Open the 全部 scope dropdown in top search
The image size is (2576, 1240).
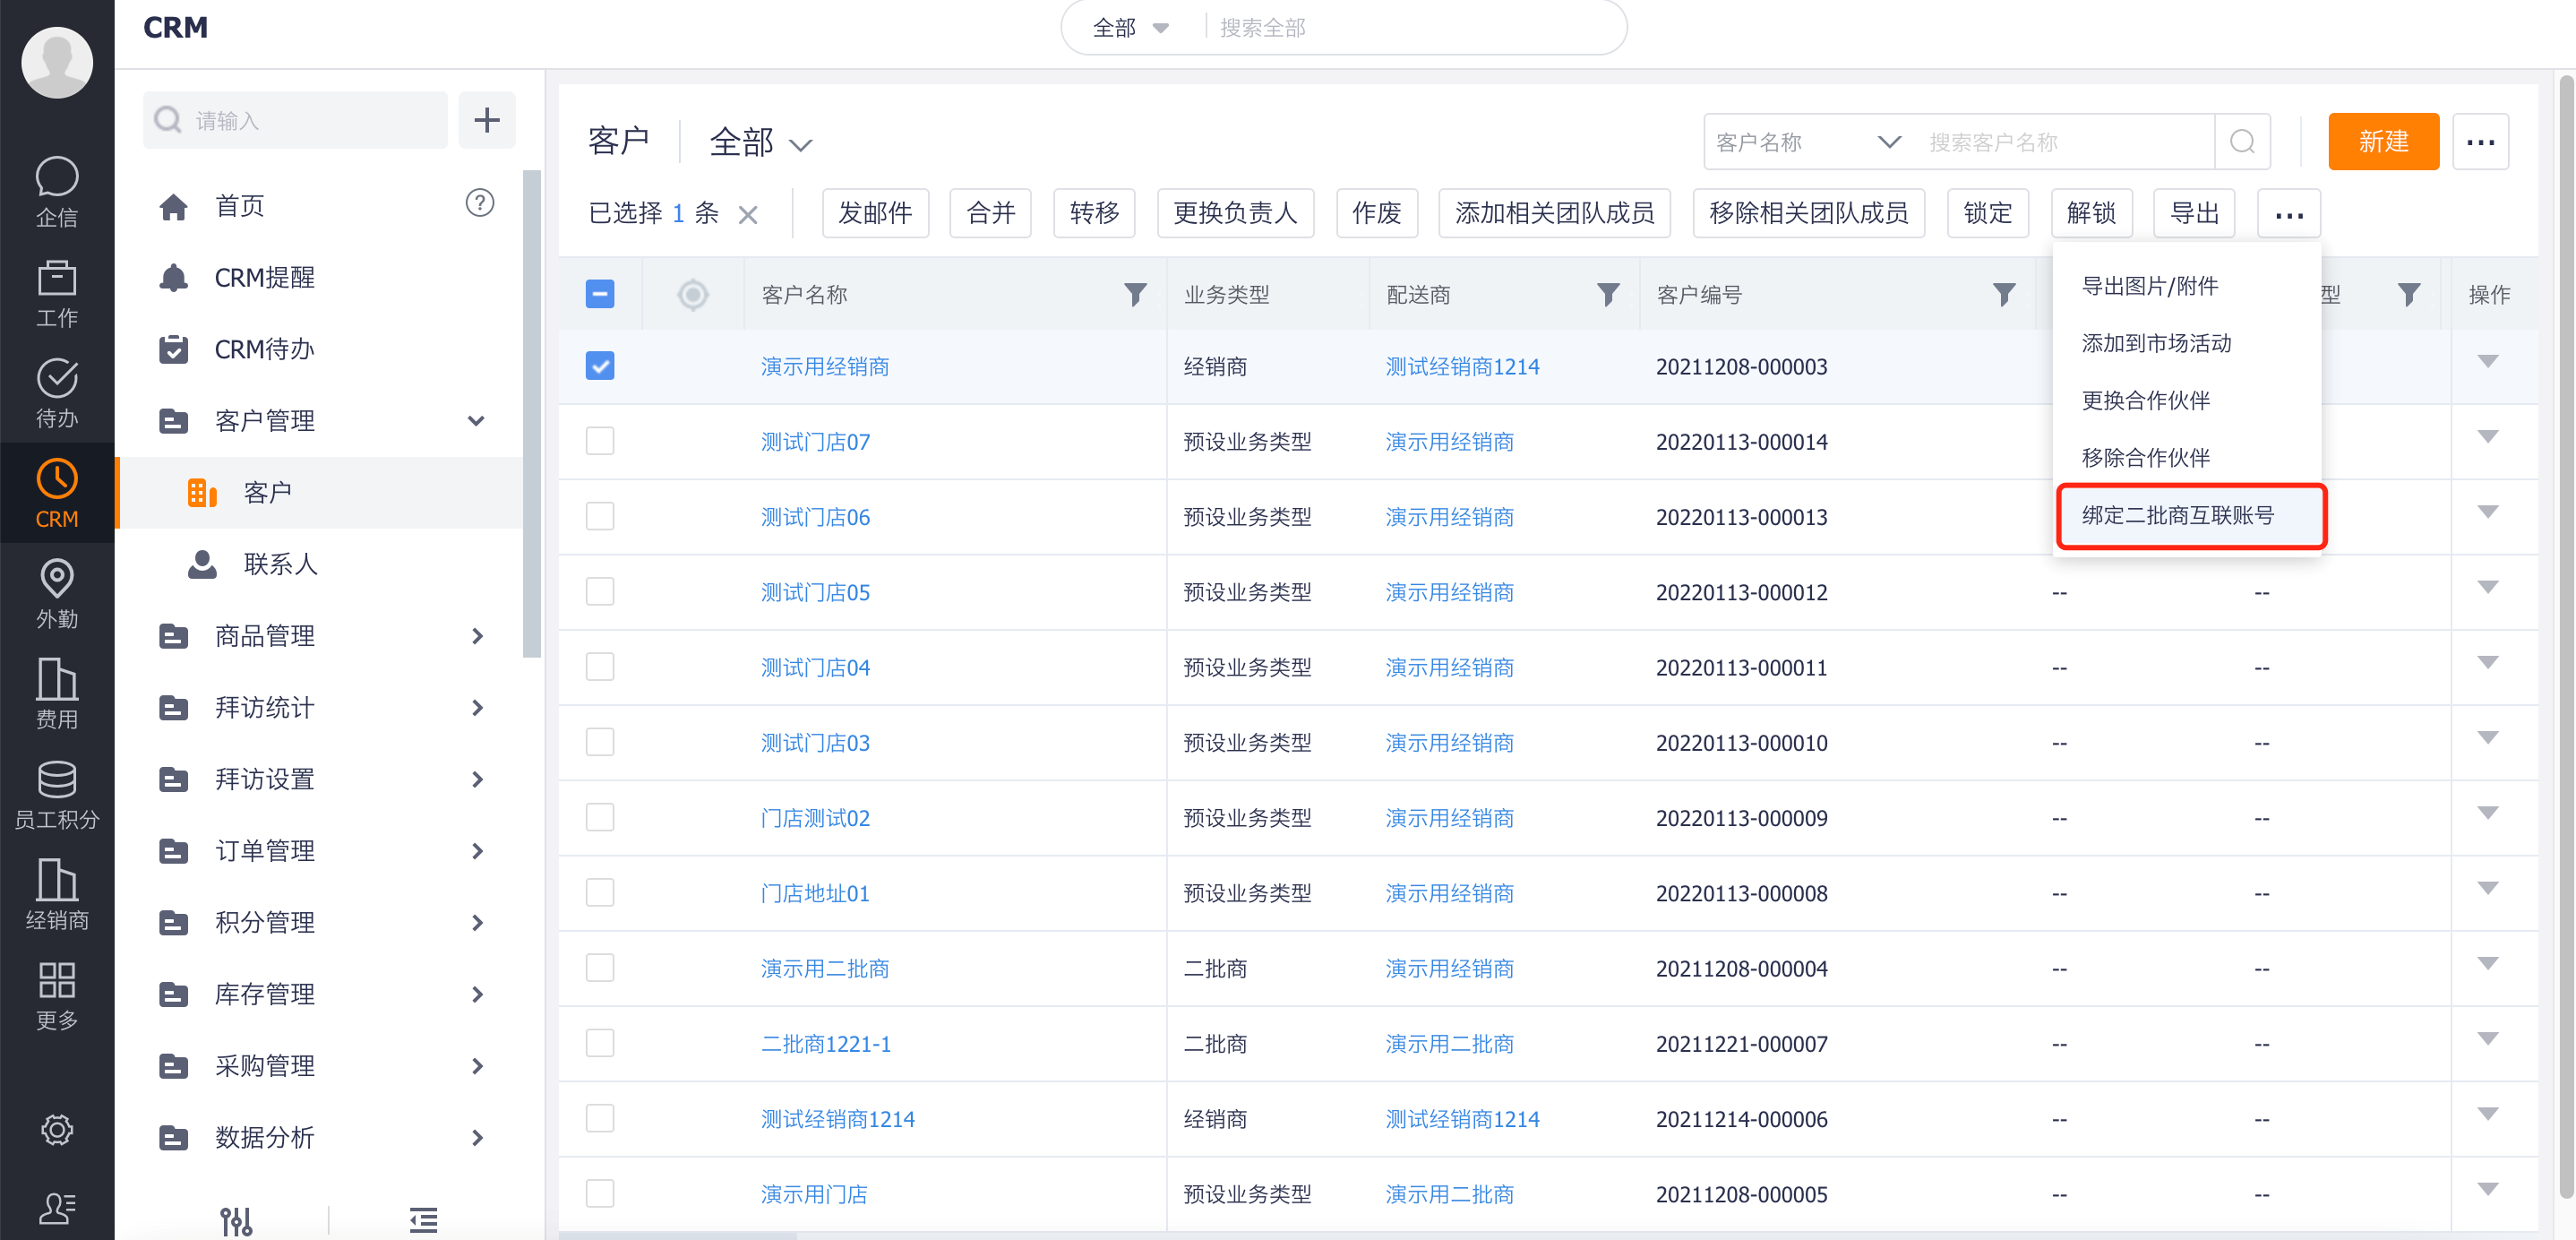[x=1131, y=28]
